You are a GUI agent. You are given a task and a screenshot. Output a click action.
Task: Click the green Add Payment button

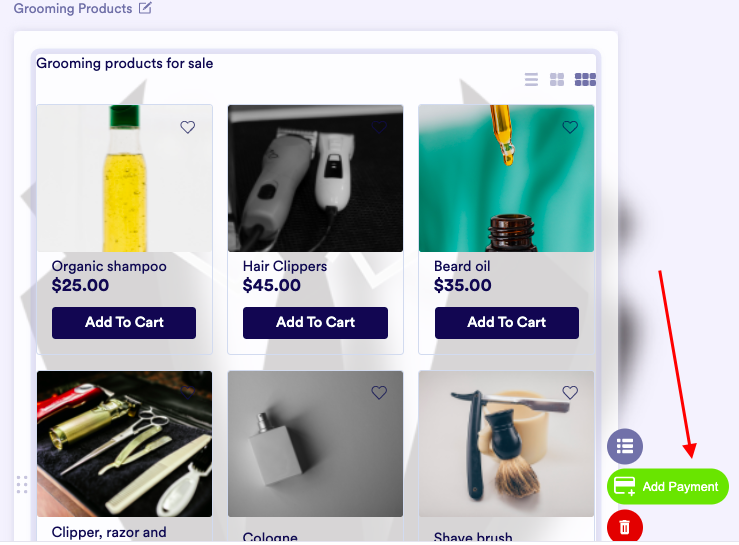tap(667, 487)
